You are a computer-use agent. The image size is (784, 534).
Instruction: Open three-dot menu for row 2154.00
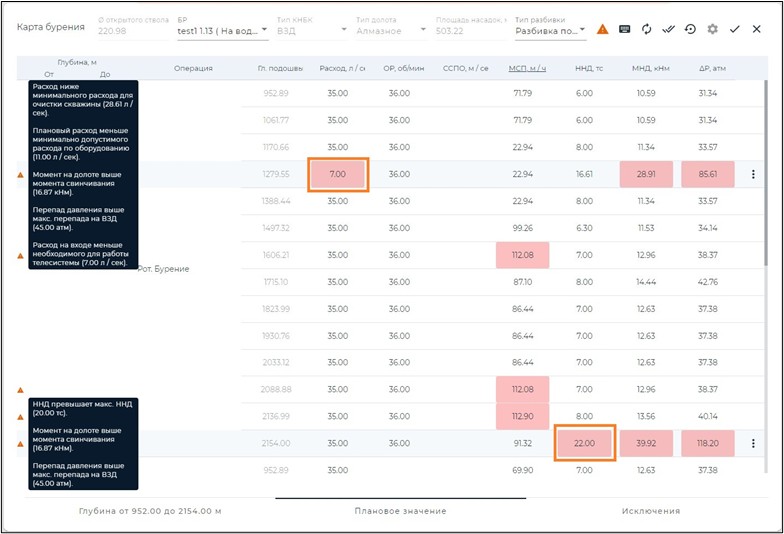[x=753, y=443]
